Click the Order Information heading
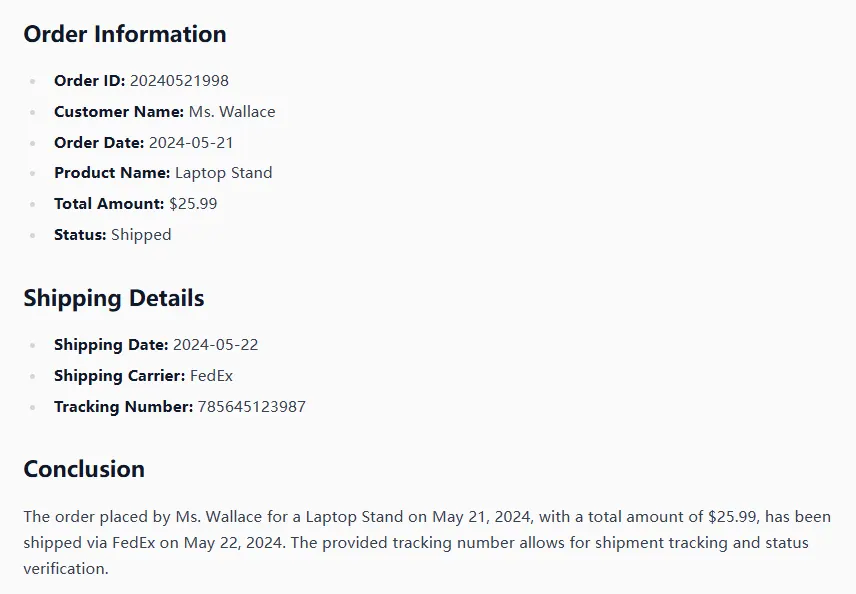The height and width of the screenshot is (594, 856). pyautogui.click(x=125, y=34)
